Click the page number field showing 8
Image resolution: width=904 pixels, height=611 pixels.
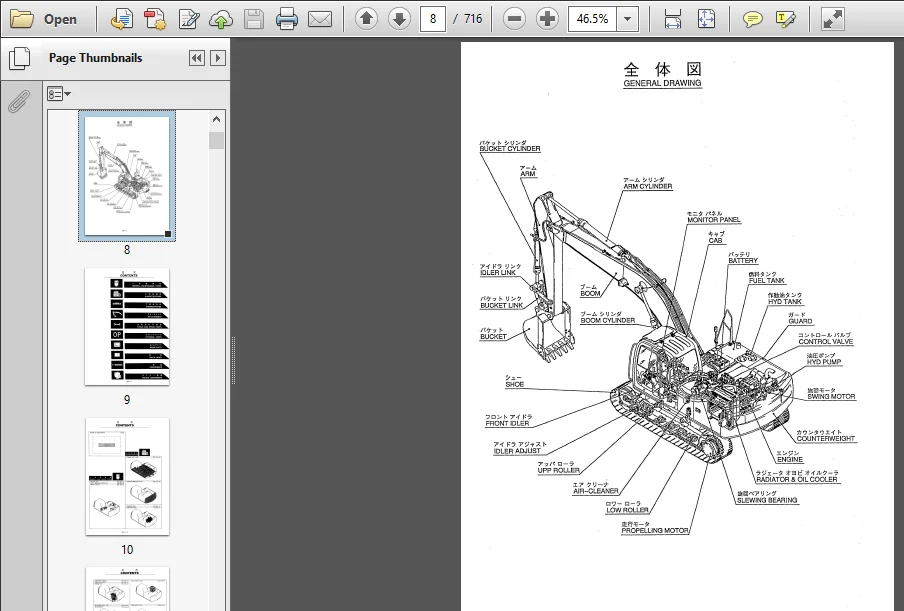(x=432, y=19)
